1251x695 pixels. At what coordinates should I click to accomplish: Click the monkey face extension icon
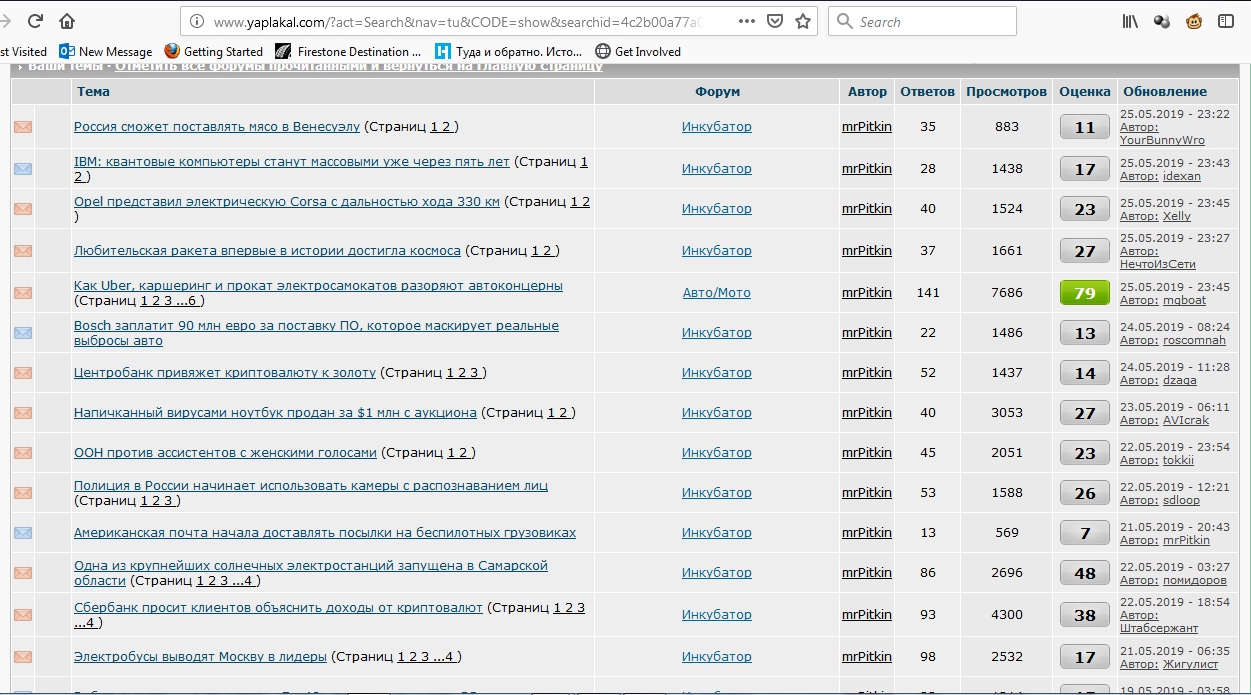tap(1194, 21)
